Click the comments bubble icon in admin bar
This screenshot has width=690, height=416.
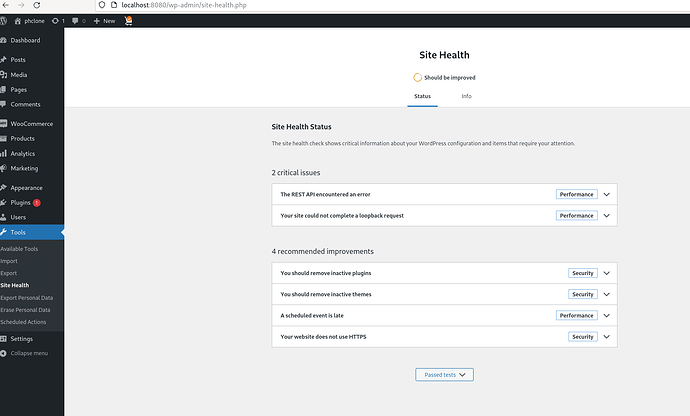(75, 20)
